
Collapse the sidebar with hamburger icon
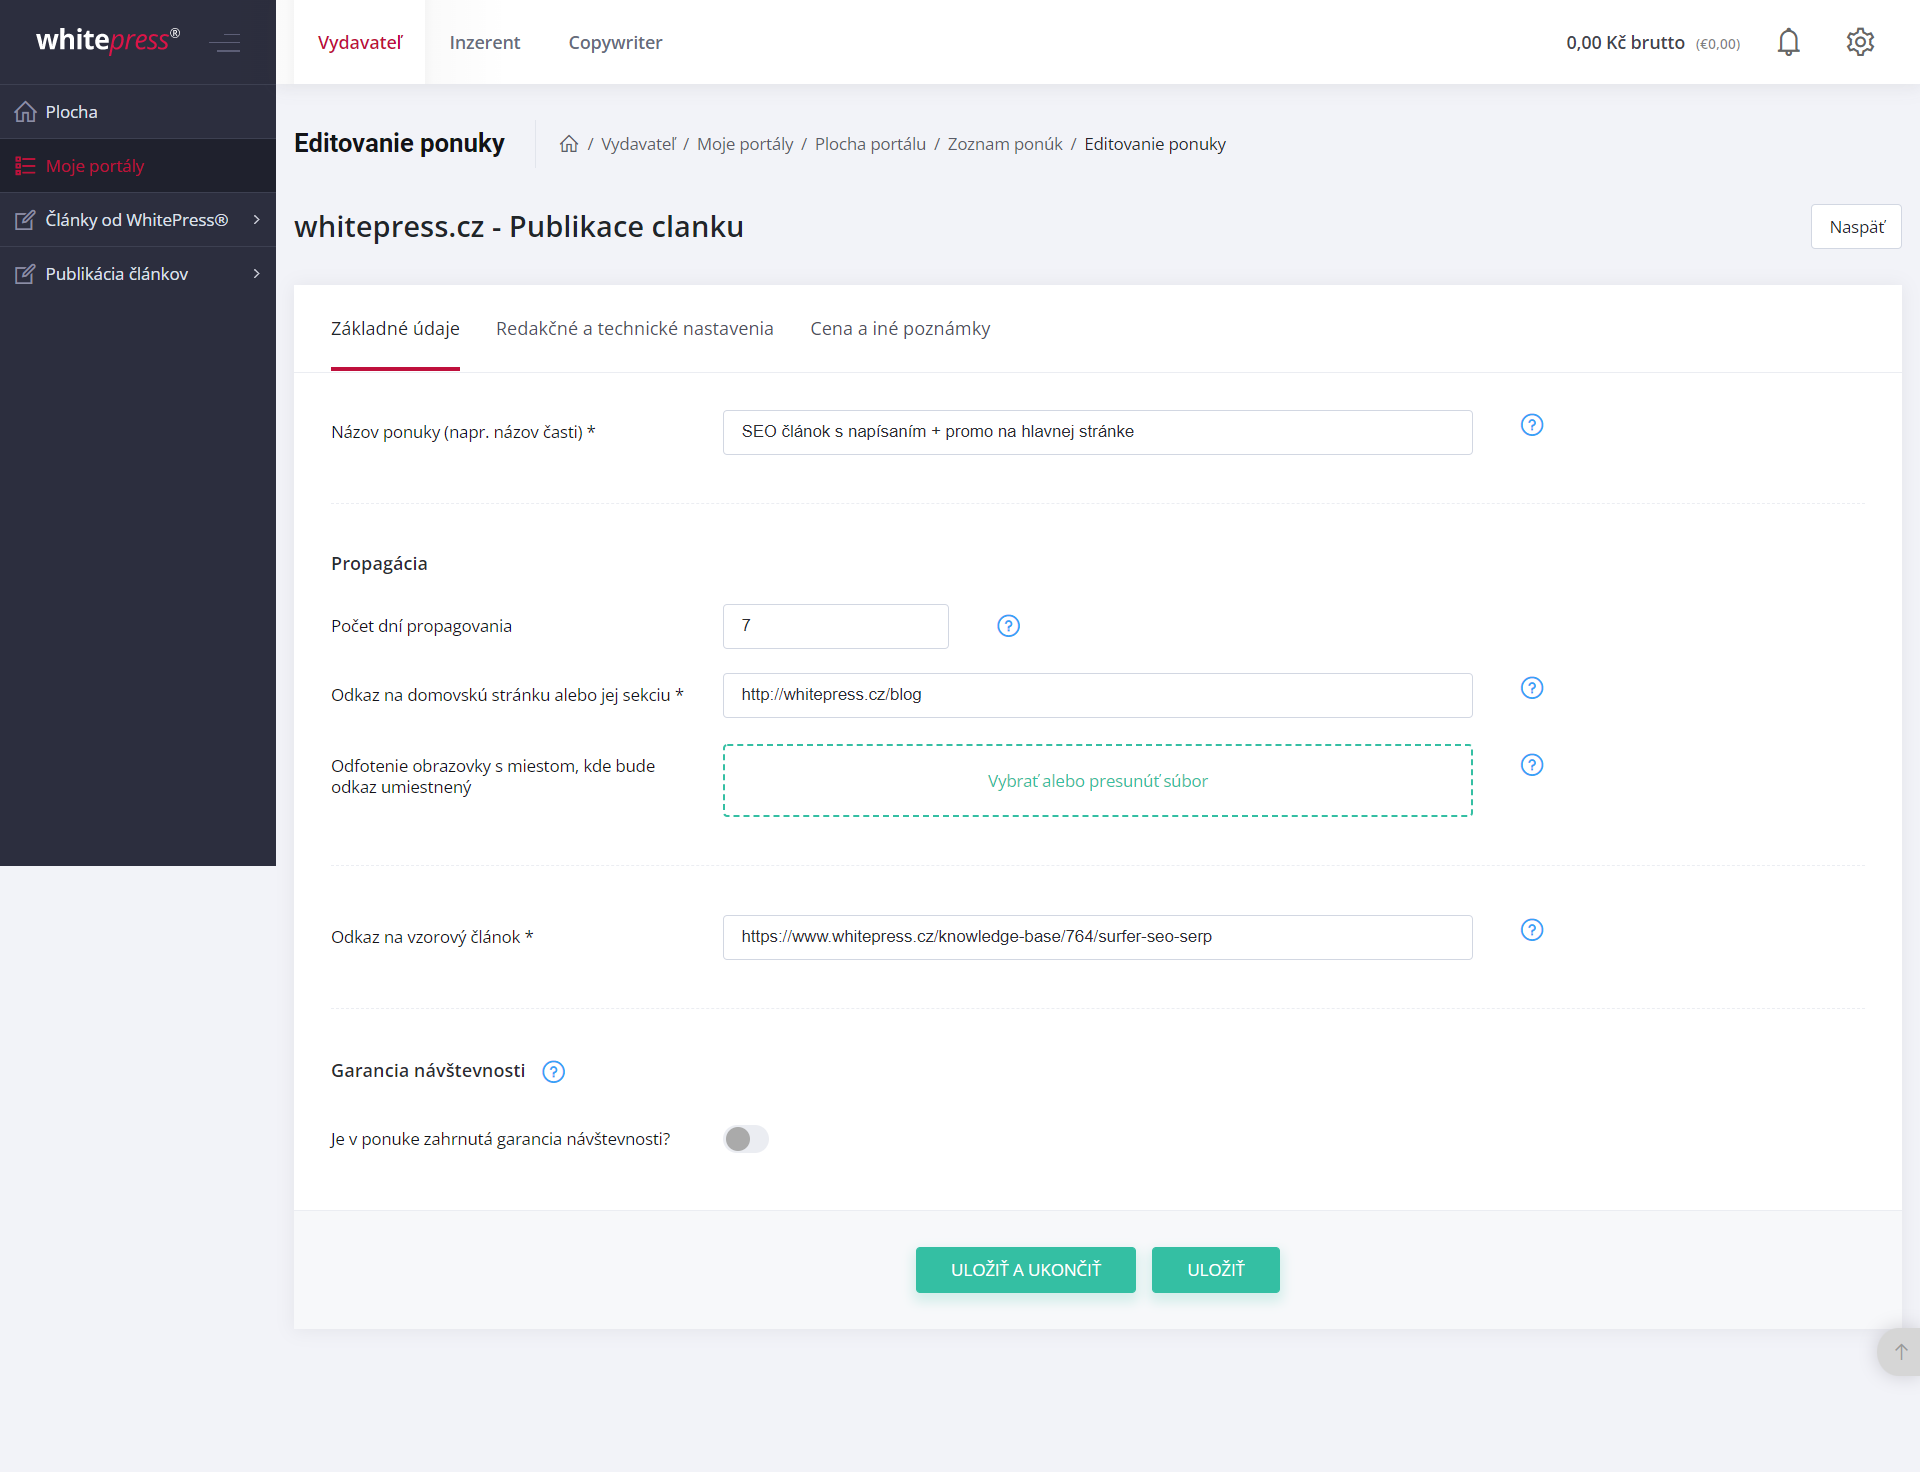click(x=225, y=43)
